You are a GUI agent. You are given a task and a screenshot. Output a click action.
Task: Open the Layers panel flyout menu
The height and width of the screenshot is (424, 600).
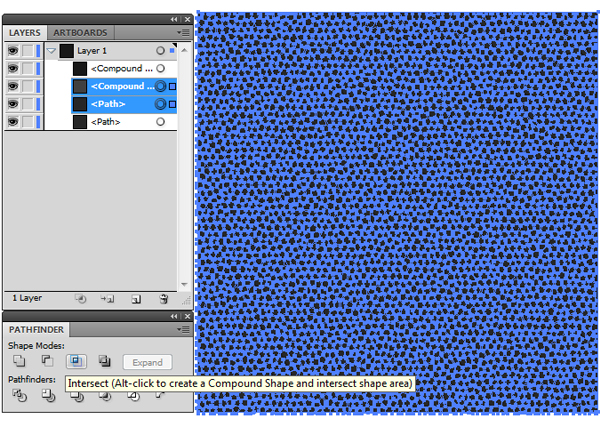(x=184, y=33)
